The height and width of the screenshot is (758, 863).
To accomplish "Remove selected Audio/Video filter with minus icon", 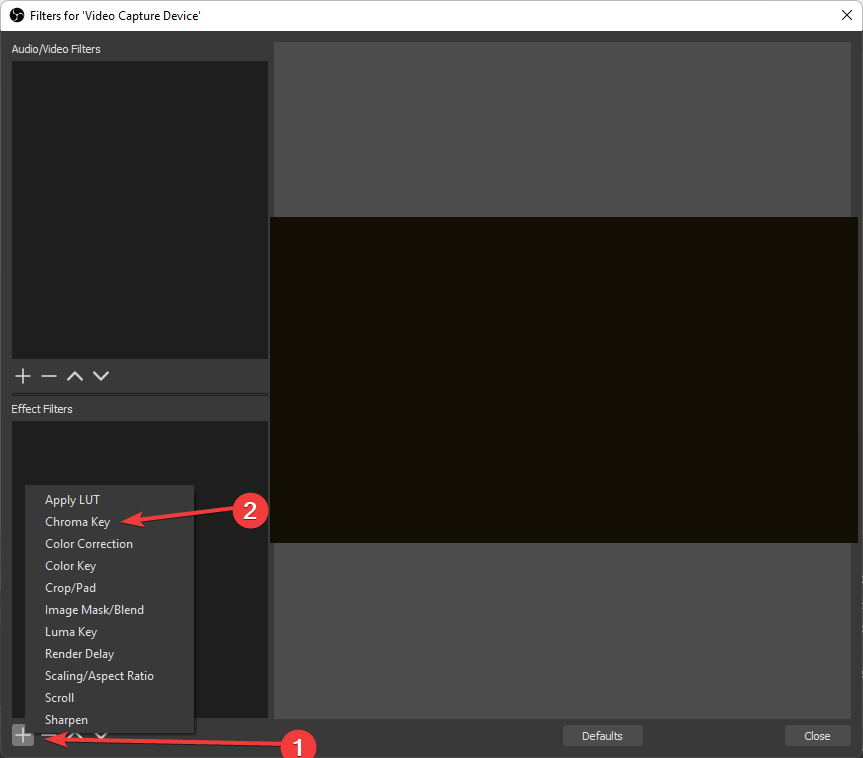I will coord(49,376).
